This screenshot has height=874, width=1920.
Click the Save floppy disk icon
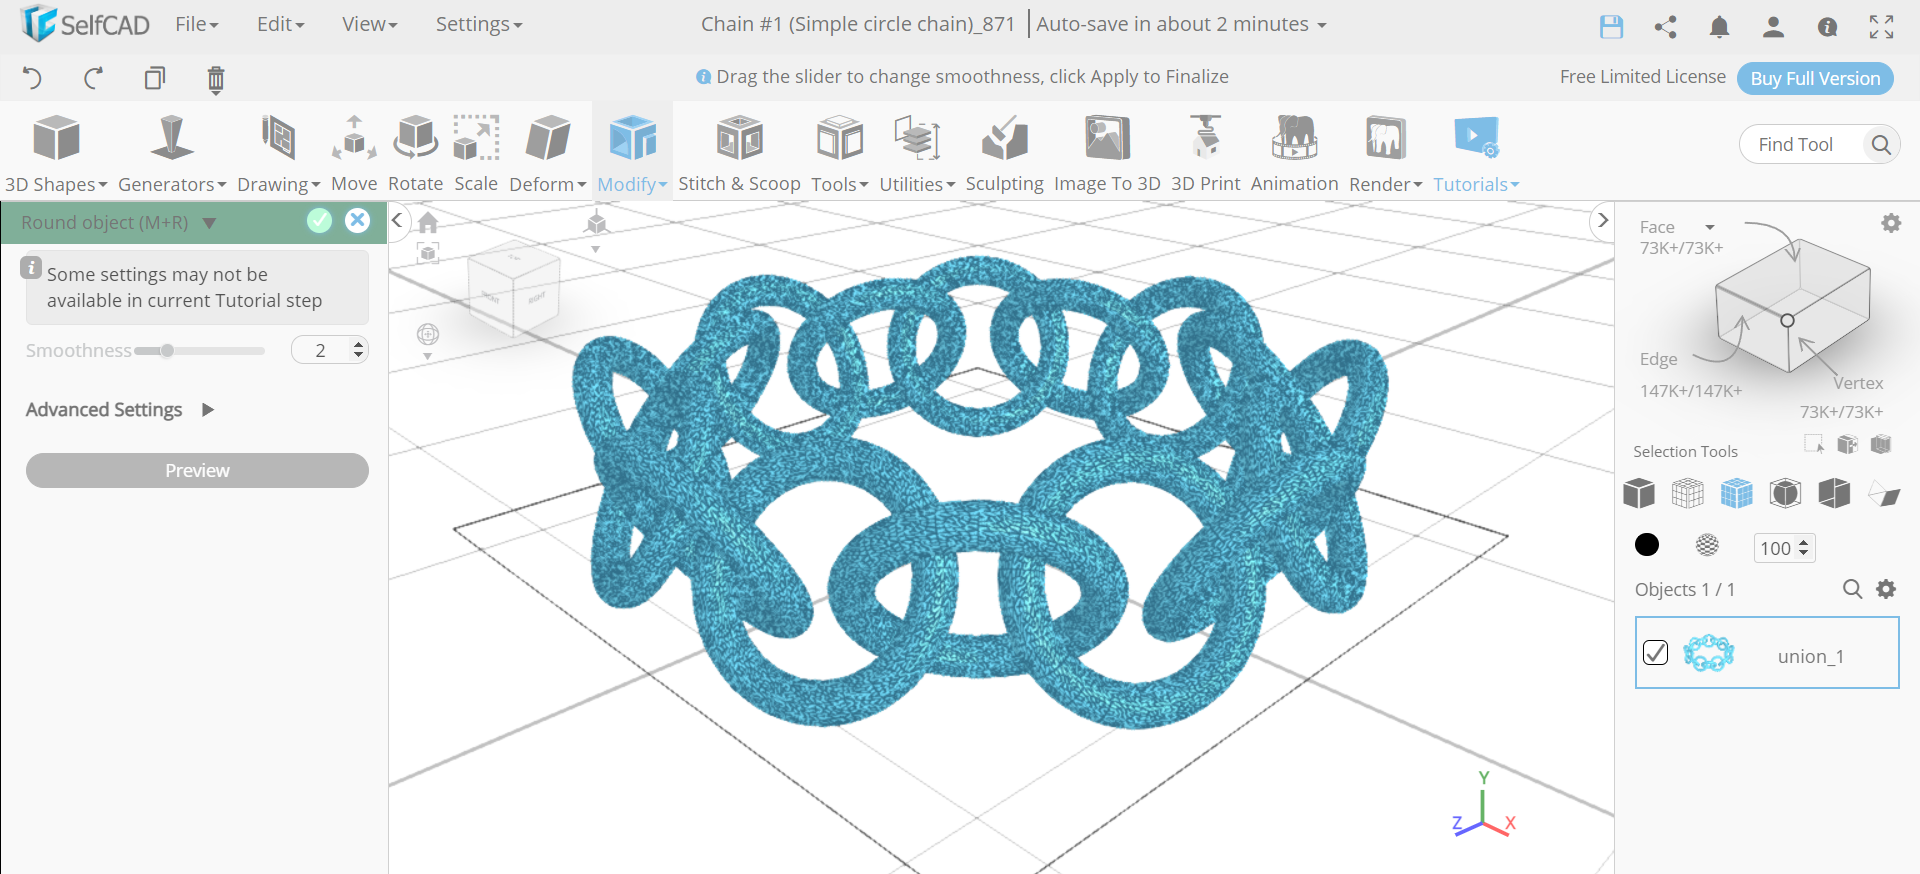(1611, 27)
